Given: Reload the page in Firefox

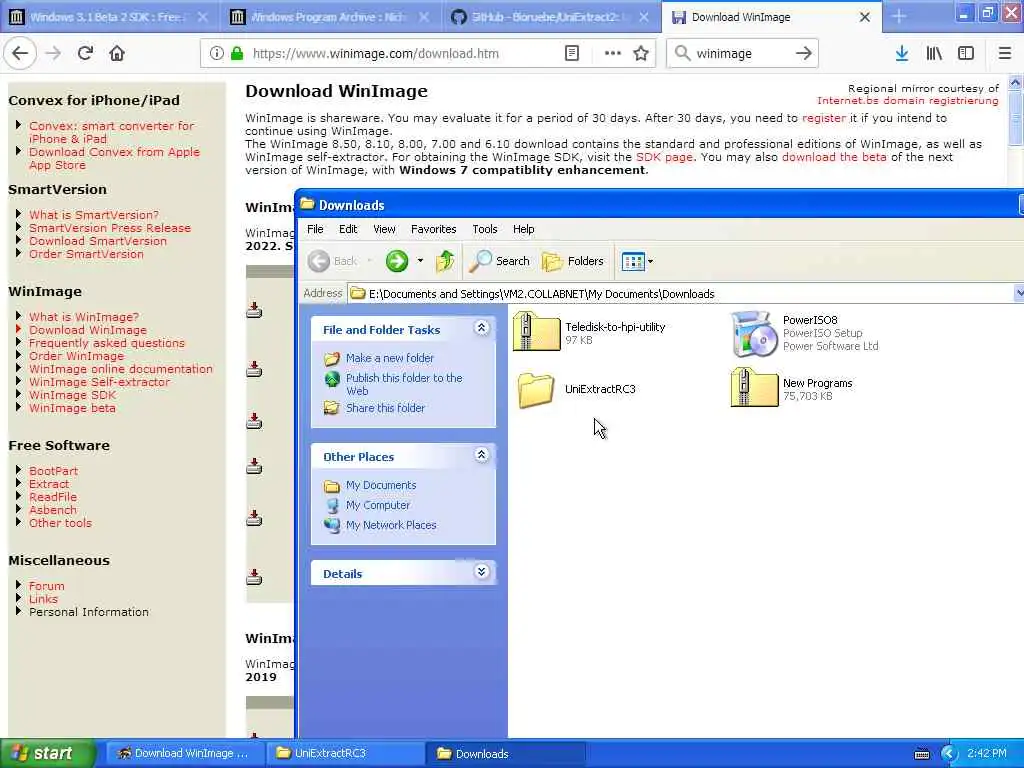Looking at the screenshot, I should tap(85, 54).
